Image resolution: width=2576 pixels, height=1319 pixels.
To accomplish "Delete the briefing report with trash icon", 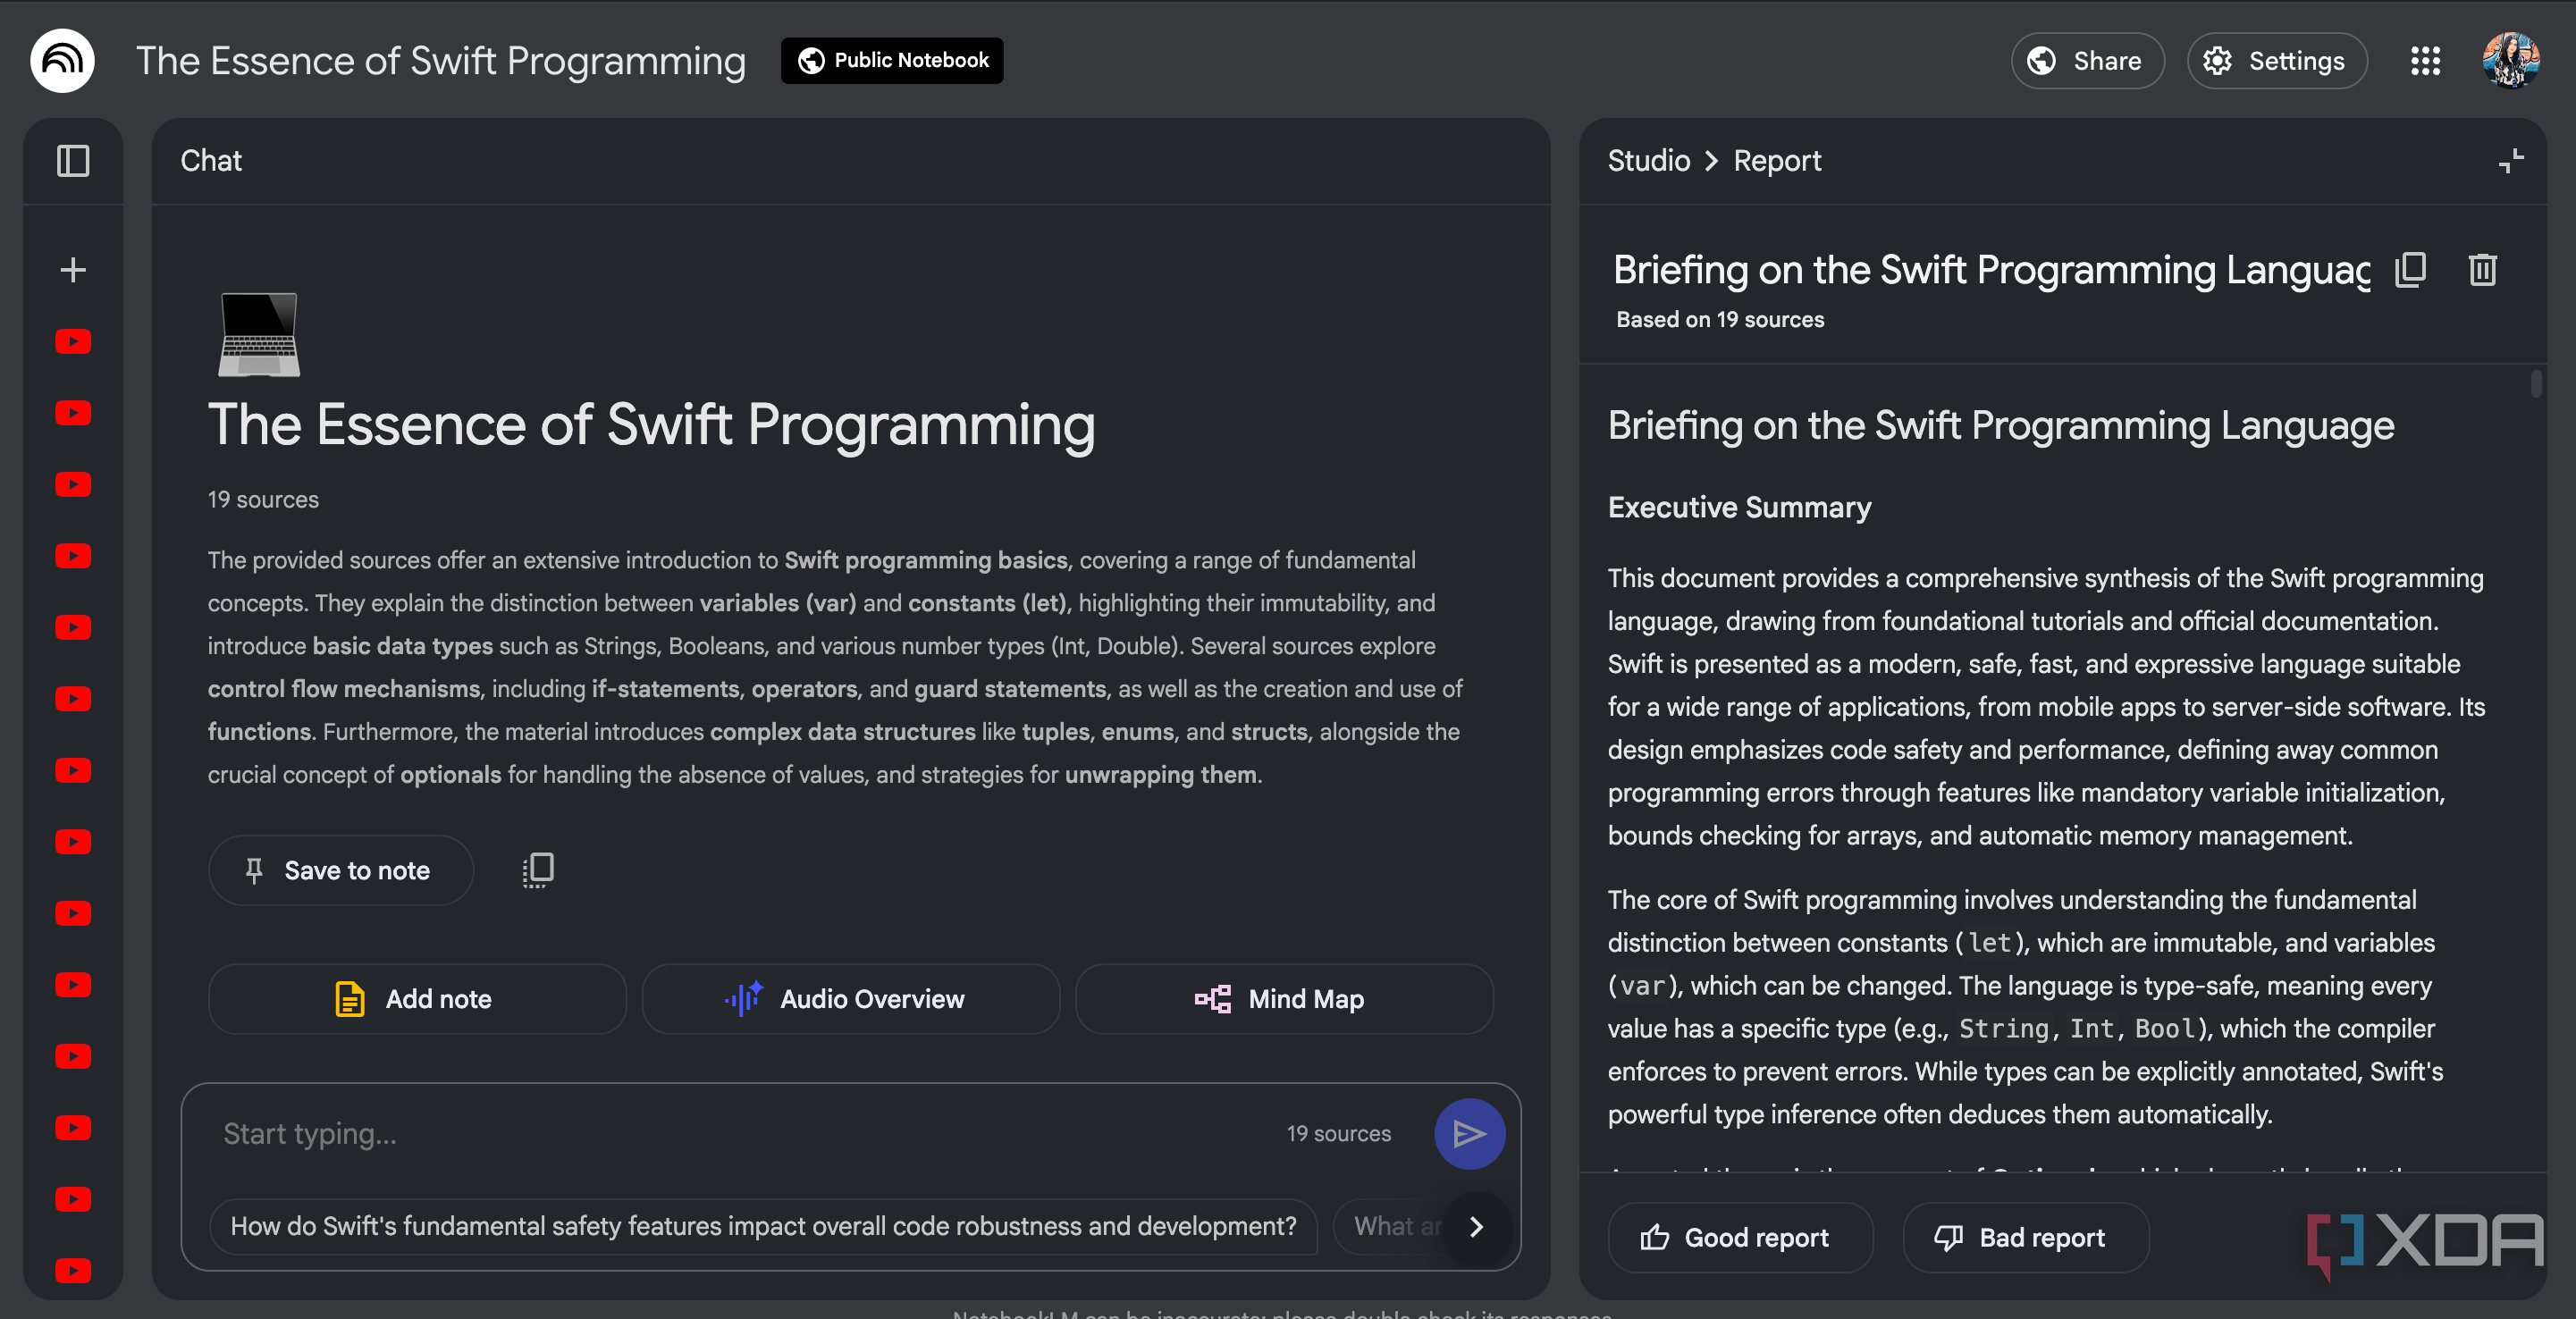I will (x=2483, y=270).
